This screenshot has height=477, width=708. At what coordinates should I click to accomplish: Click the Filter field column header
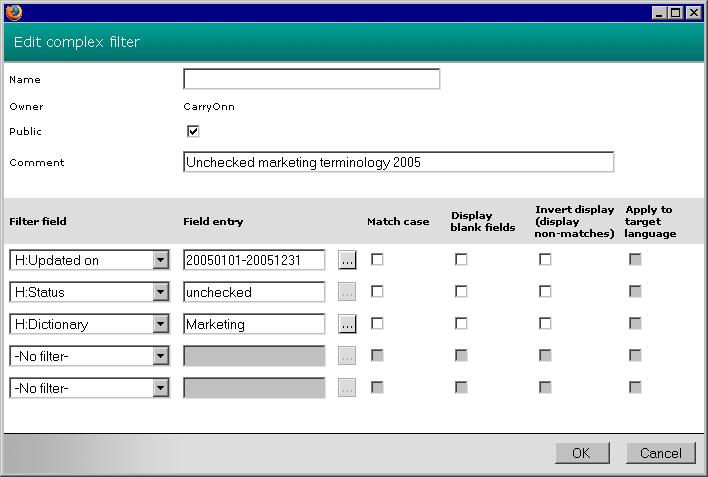click(38, 221)
